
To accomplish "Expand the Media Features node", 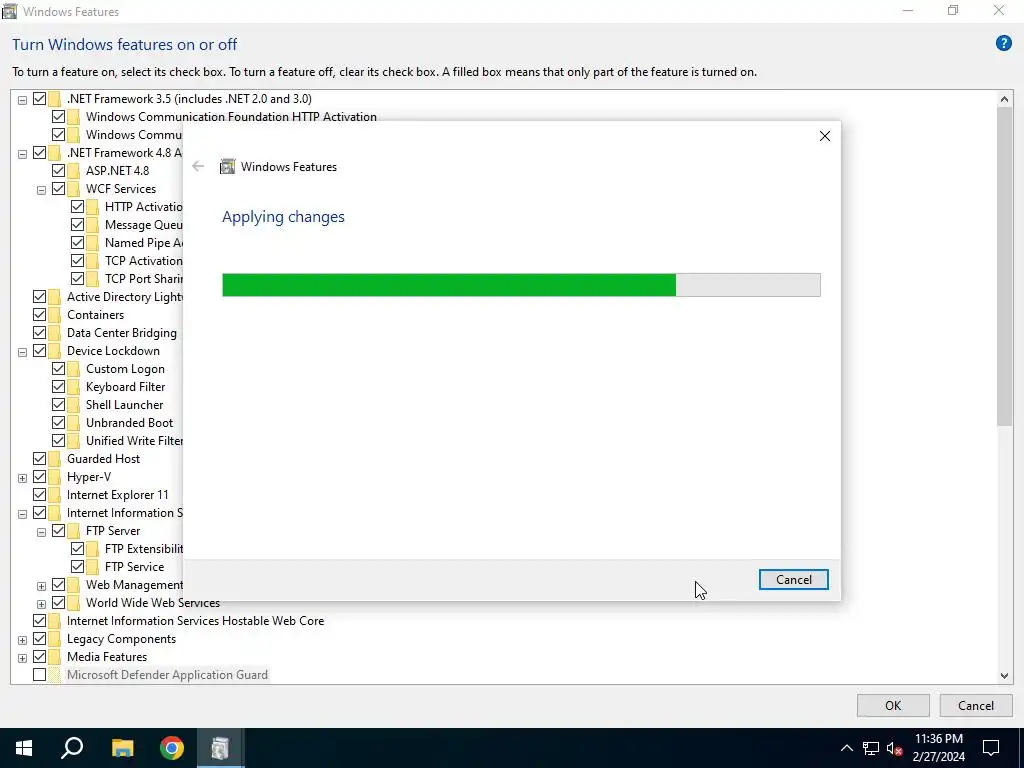I will tap(22, 658).
